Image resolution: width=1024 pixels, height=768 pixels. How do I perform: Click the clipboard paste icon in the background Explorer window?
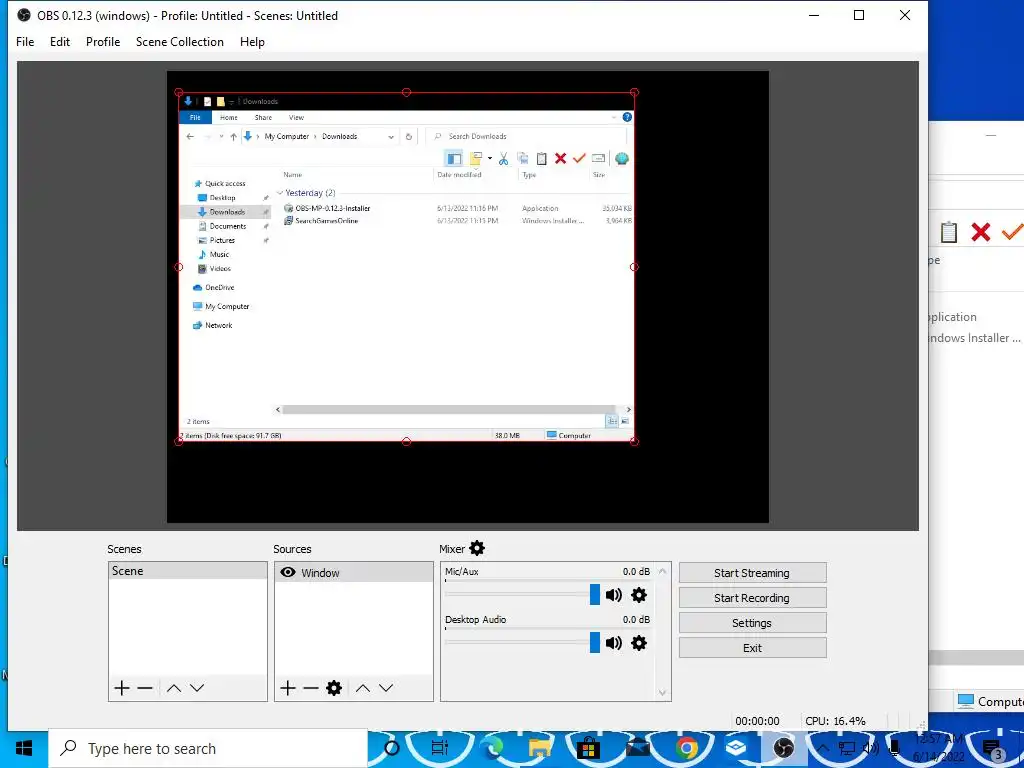pyautogui.click(x=949, y=232)
